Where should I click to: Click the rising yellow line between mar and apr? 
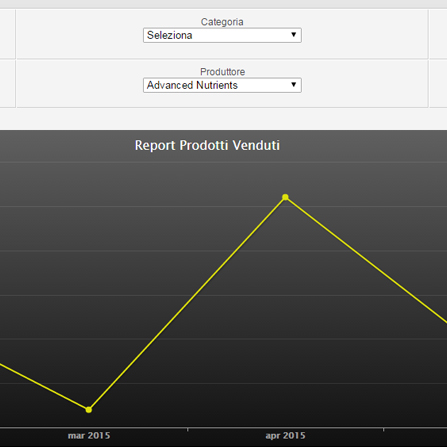click(x=187, y=304)
